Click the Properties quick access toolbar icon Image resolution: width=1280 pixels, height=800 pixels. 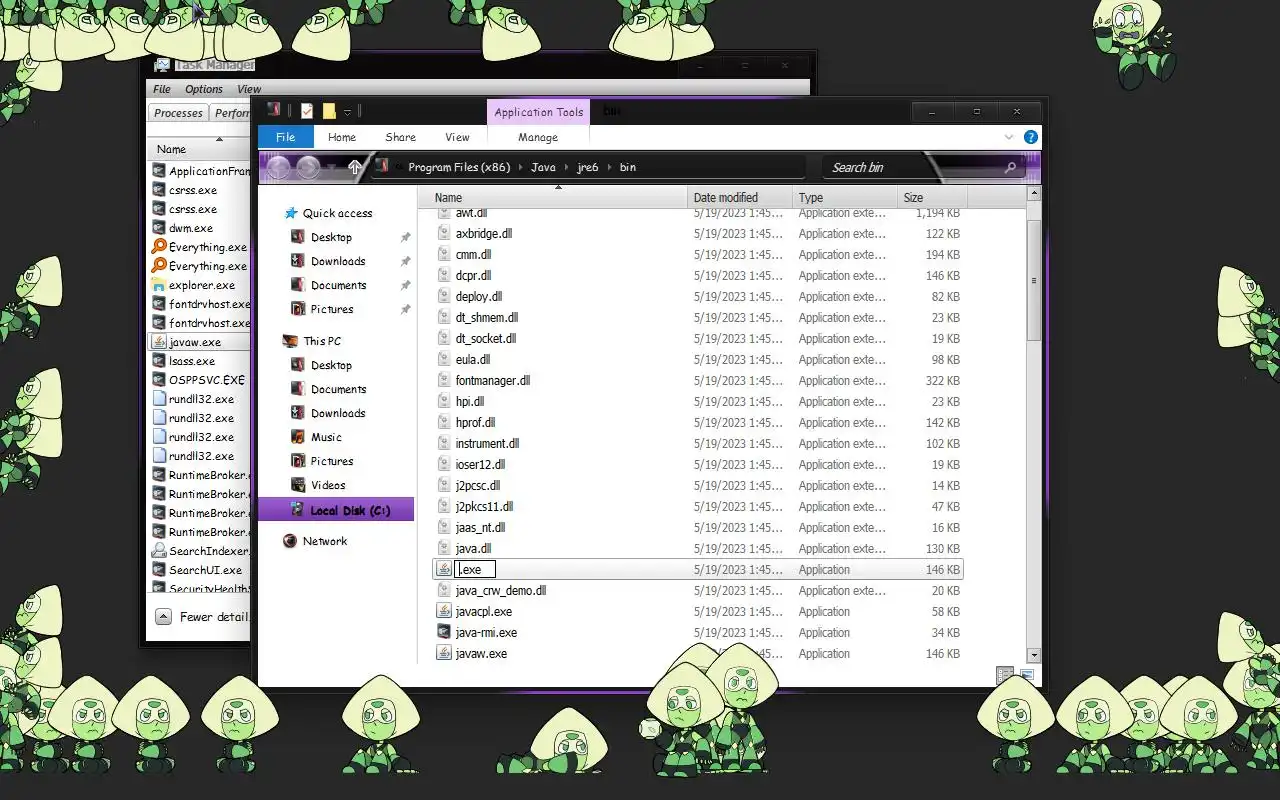click(307, 111)
